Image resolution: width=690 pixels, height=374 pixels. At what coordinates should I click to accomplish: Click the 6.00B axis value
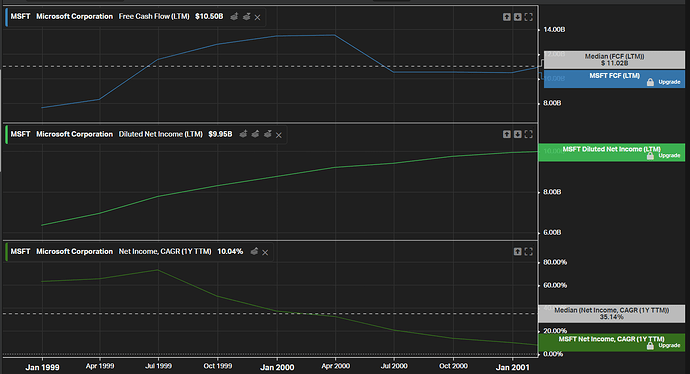tap(552, 232)
